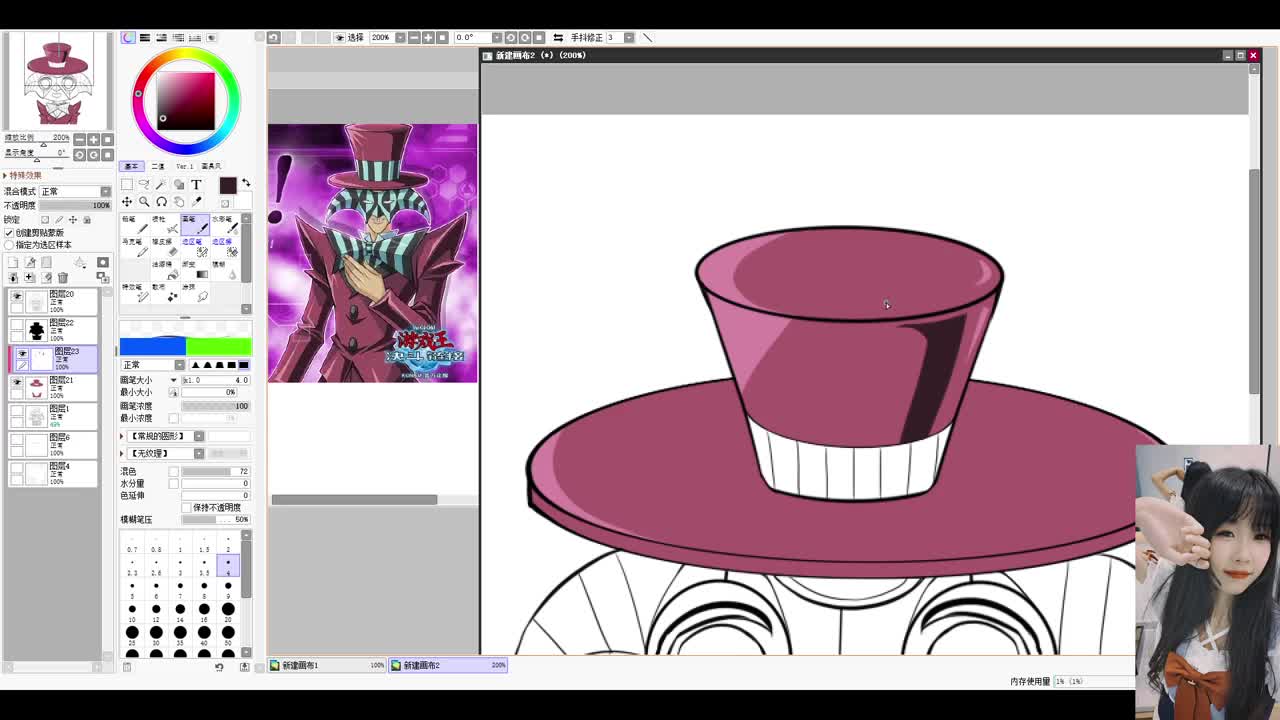This screenshot has width=1280, height=720.
Task: Toggle the 创建剪贴蒙版 clipping mask checkbox
Action: pos(9,233)
